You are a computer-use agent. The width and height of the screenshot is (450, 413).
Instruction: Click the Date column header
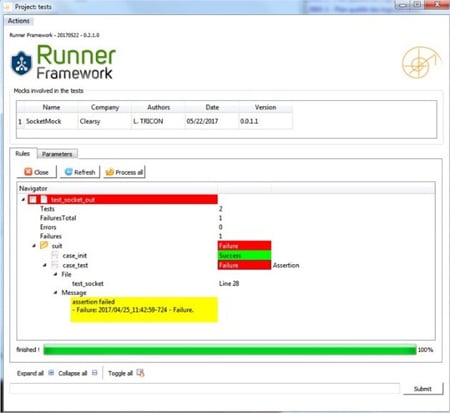point(212,107)
